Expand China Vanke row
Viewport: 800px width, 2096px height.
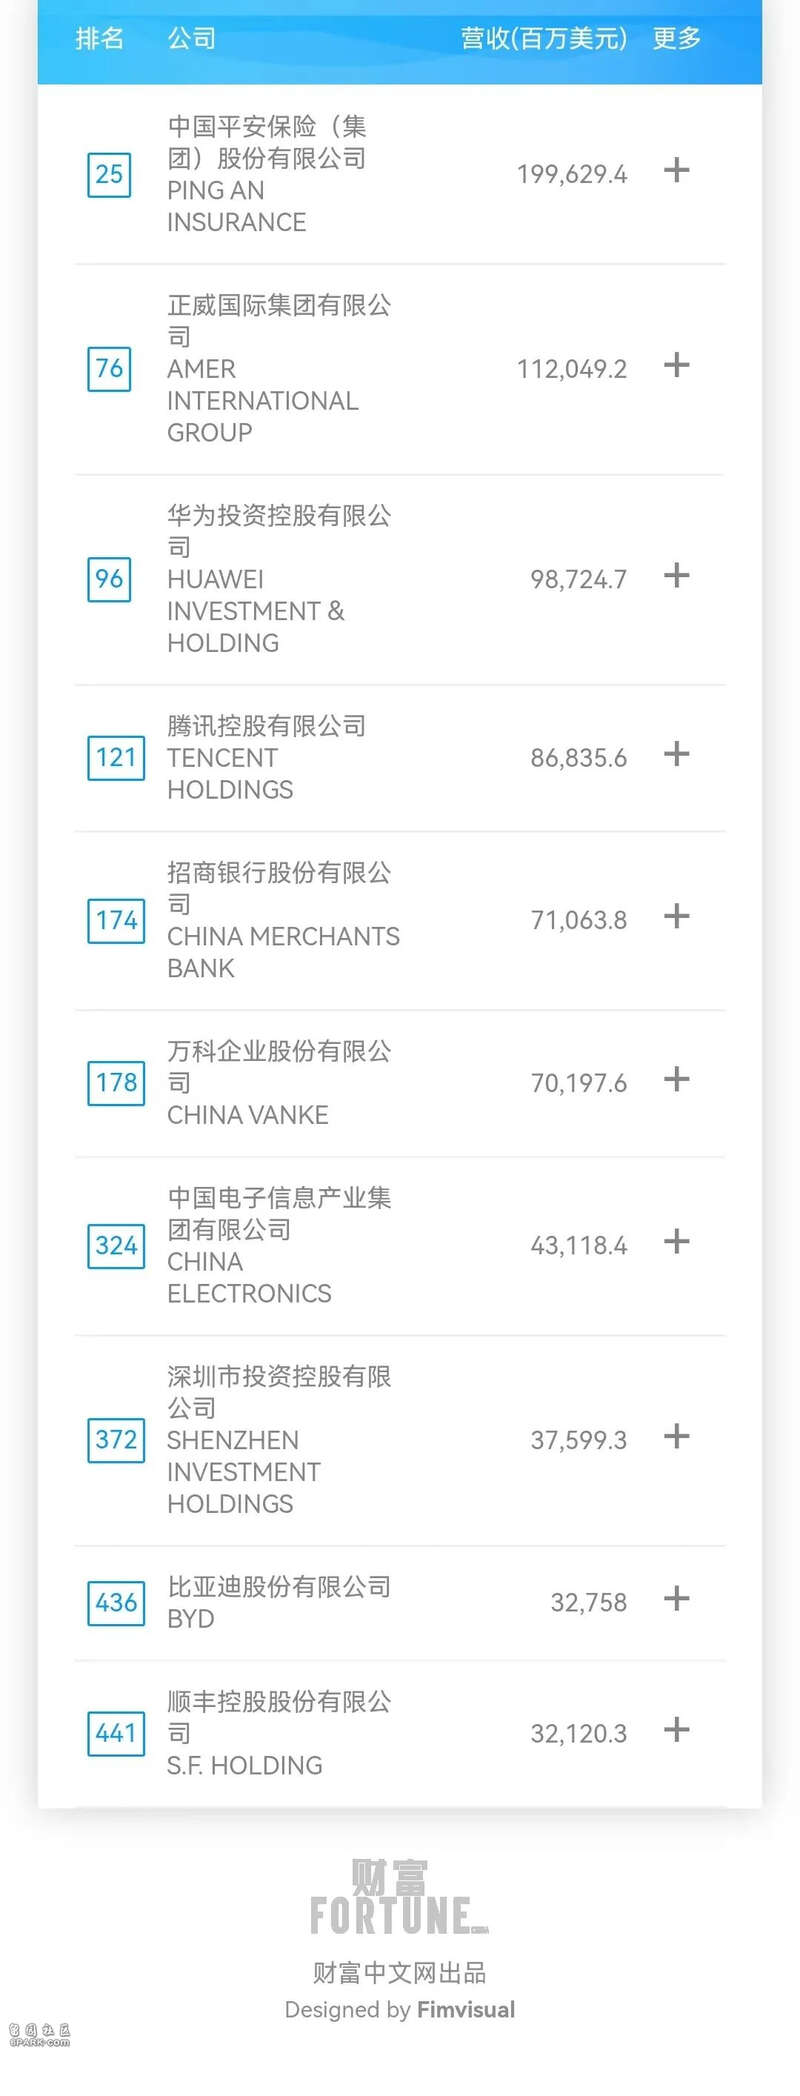pos(677,1079)
